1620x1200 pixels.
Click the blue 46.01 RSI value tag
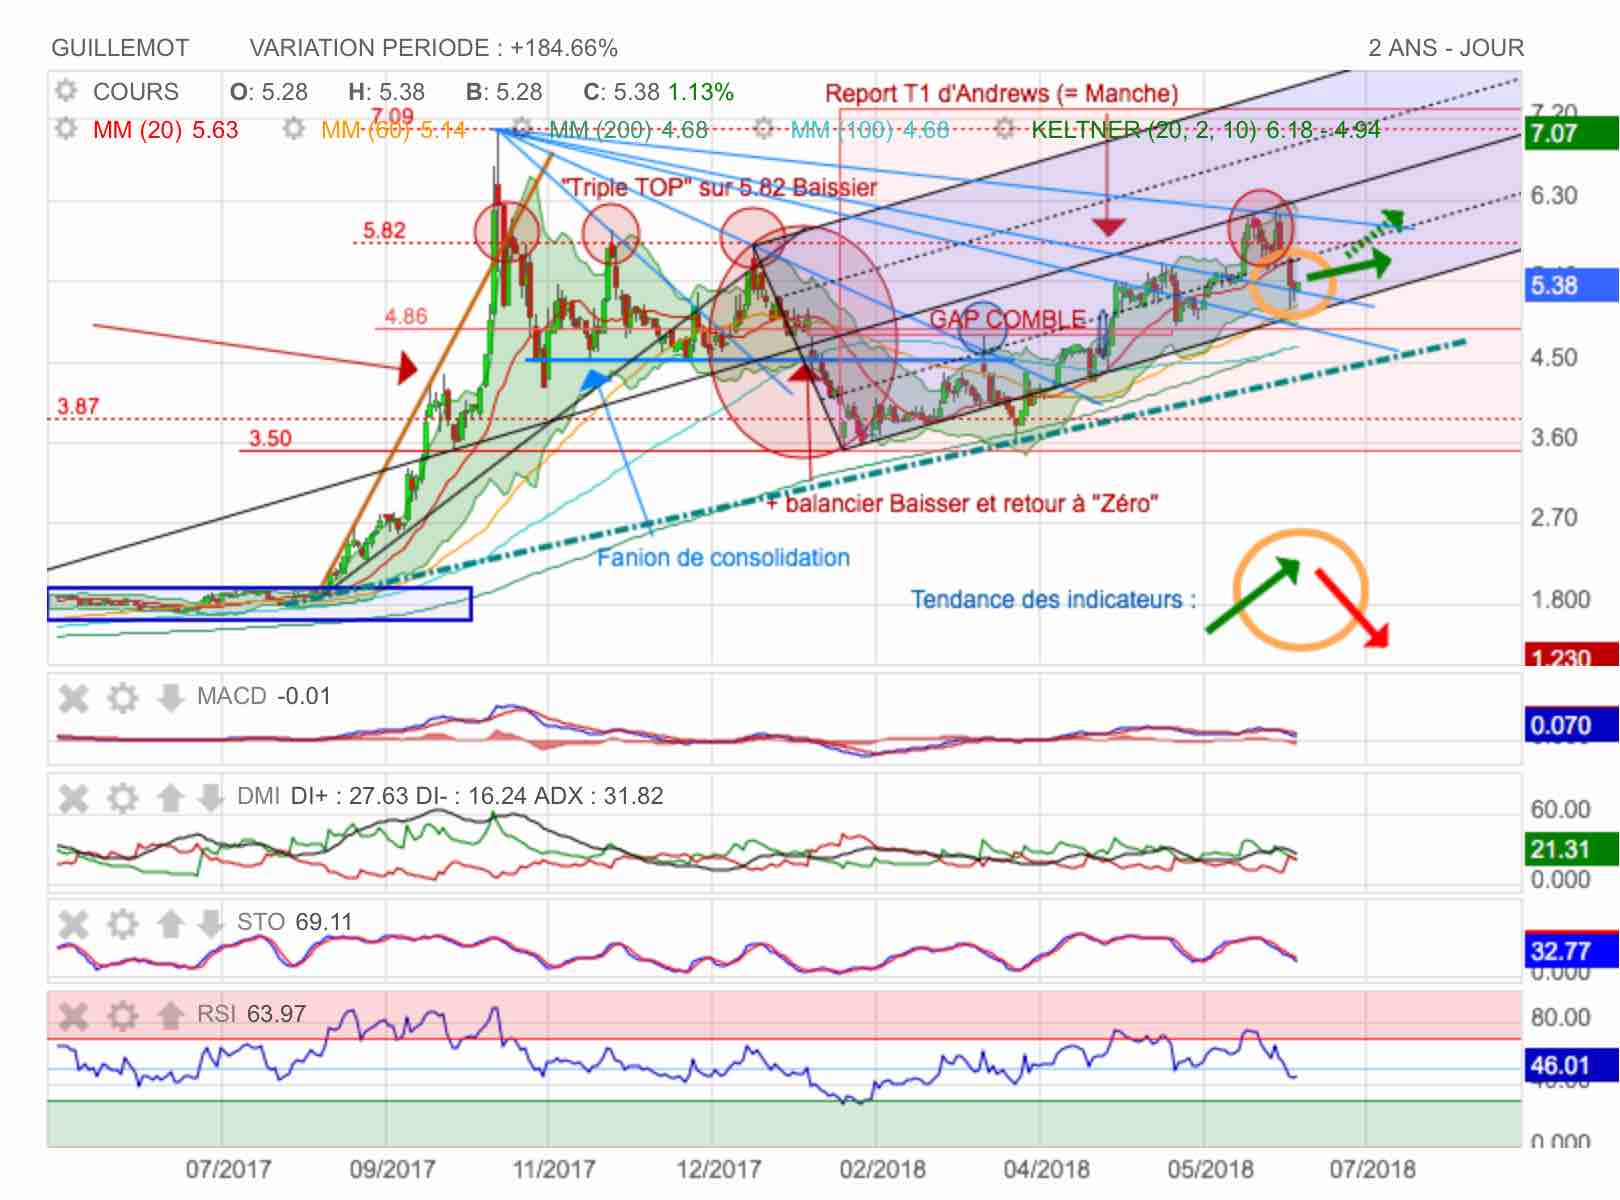click(1570, 1065)
